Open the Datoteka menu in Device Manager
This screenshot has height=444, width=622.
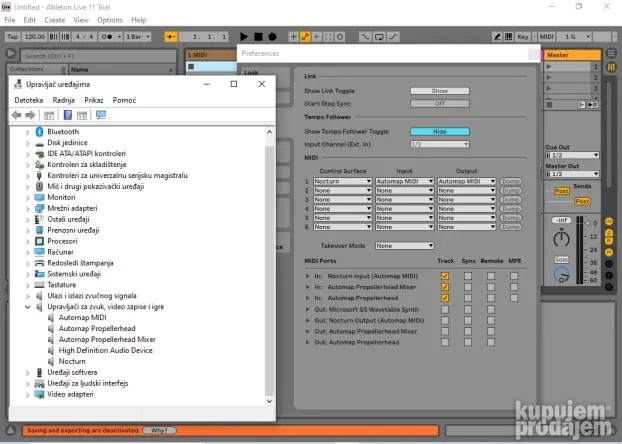pos(29,100)
